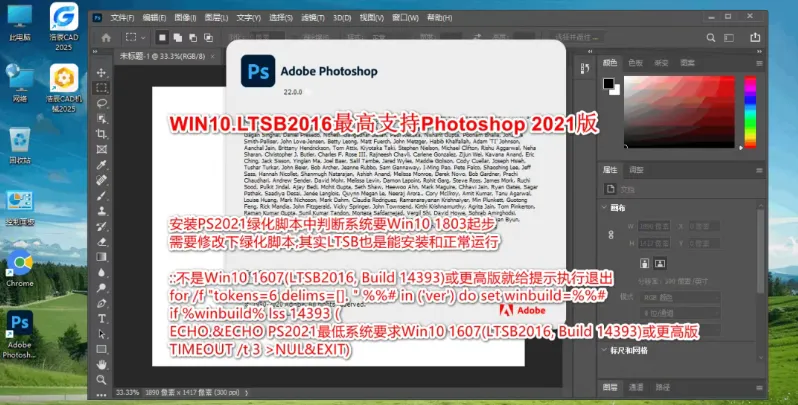Open the Color panel options menu

coord(759,64)
